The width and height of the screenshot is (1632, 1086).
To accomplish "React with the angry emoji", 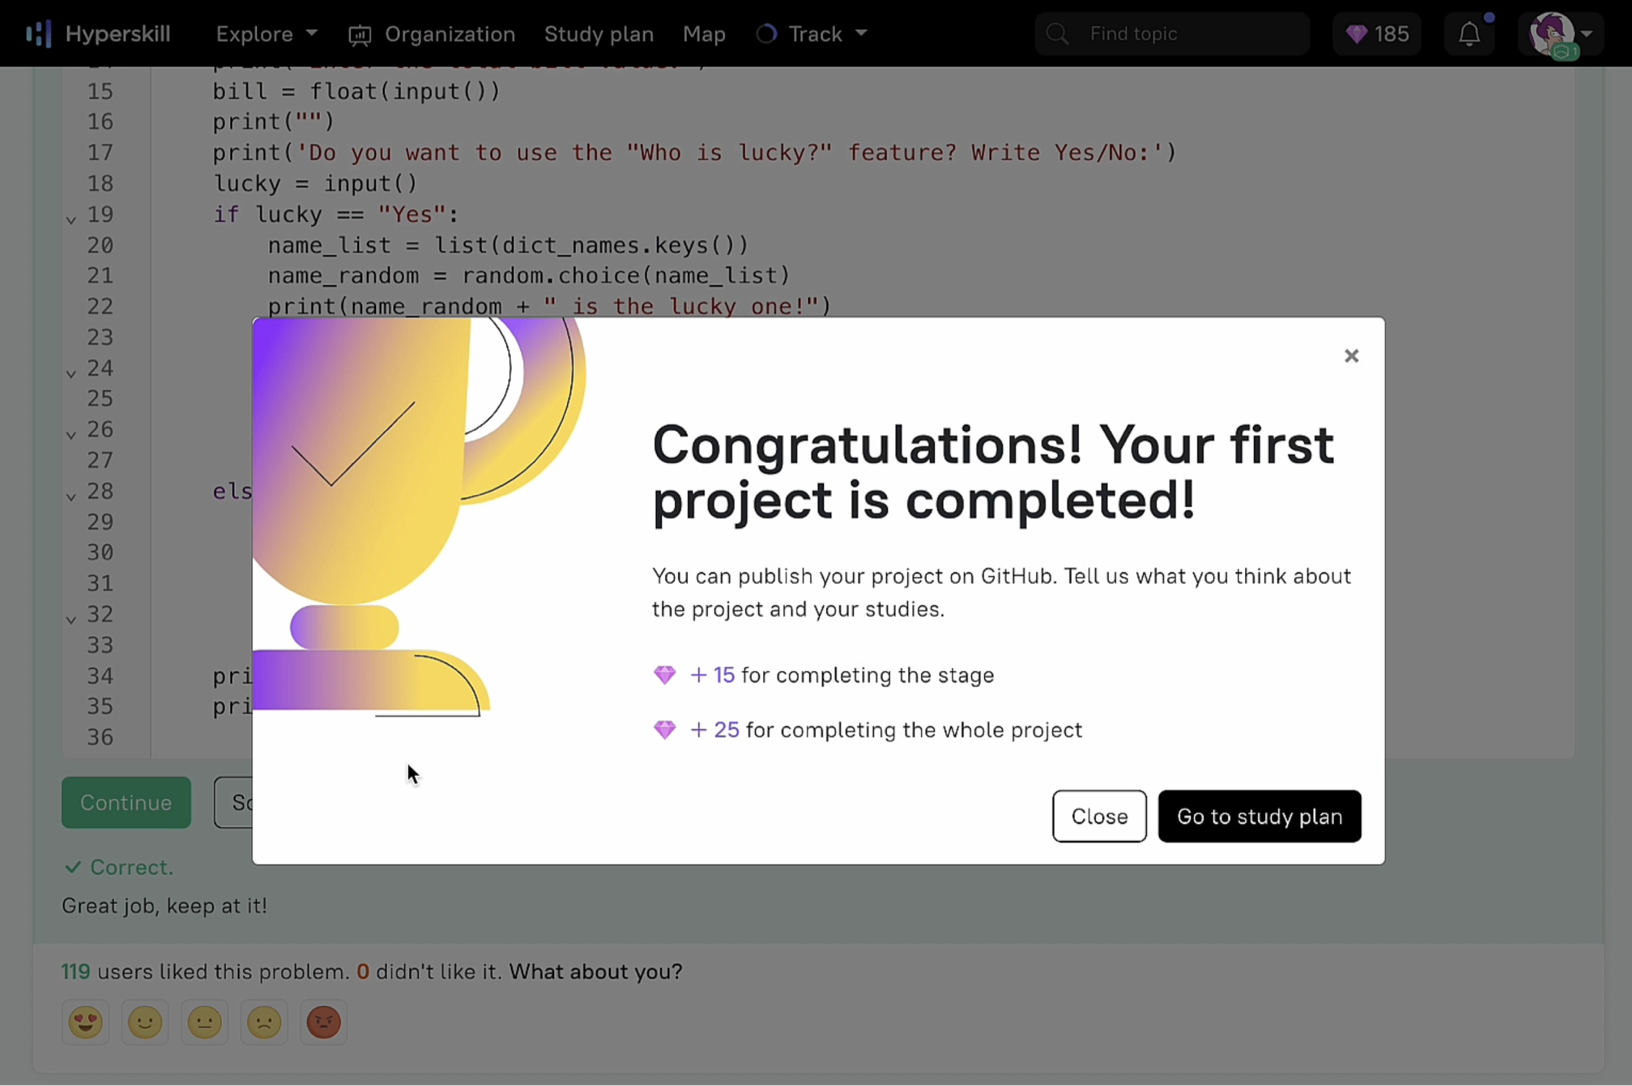I will (x=323, y=1022).
